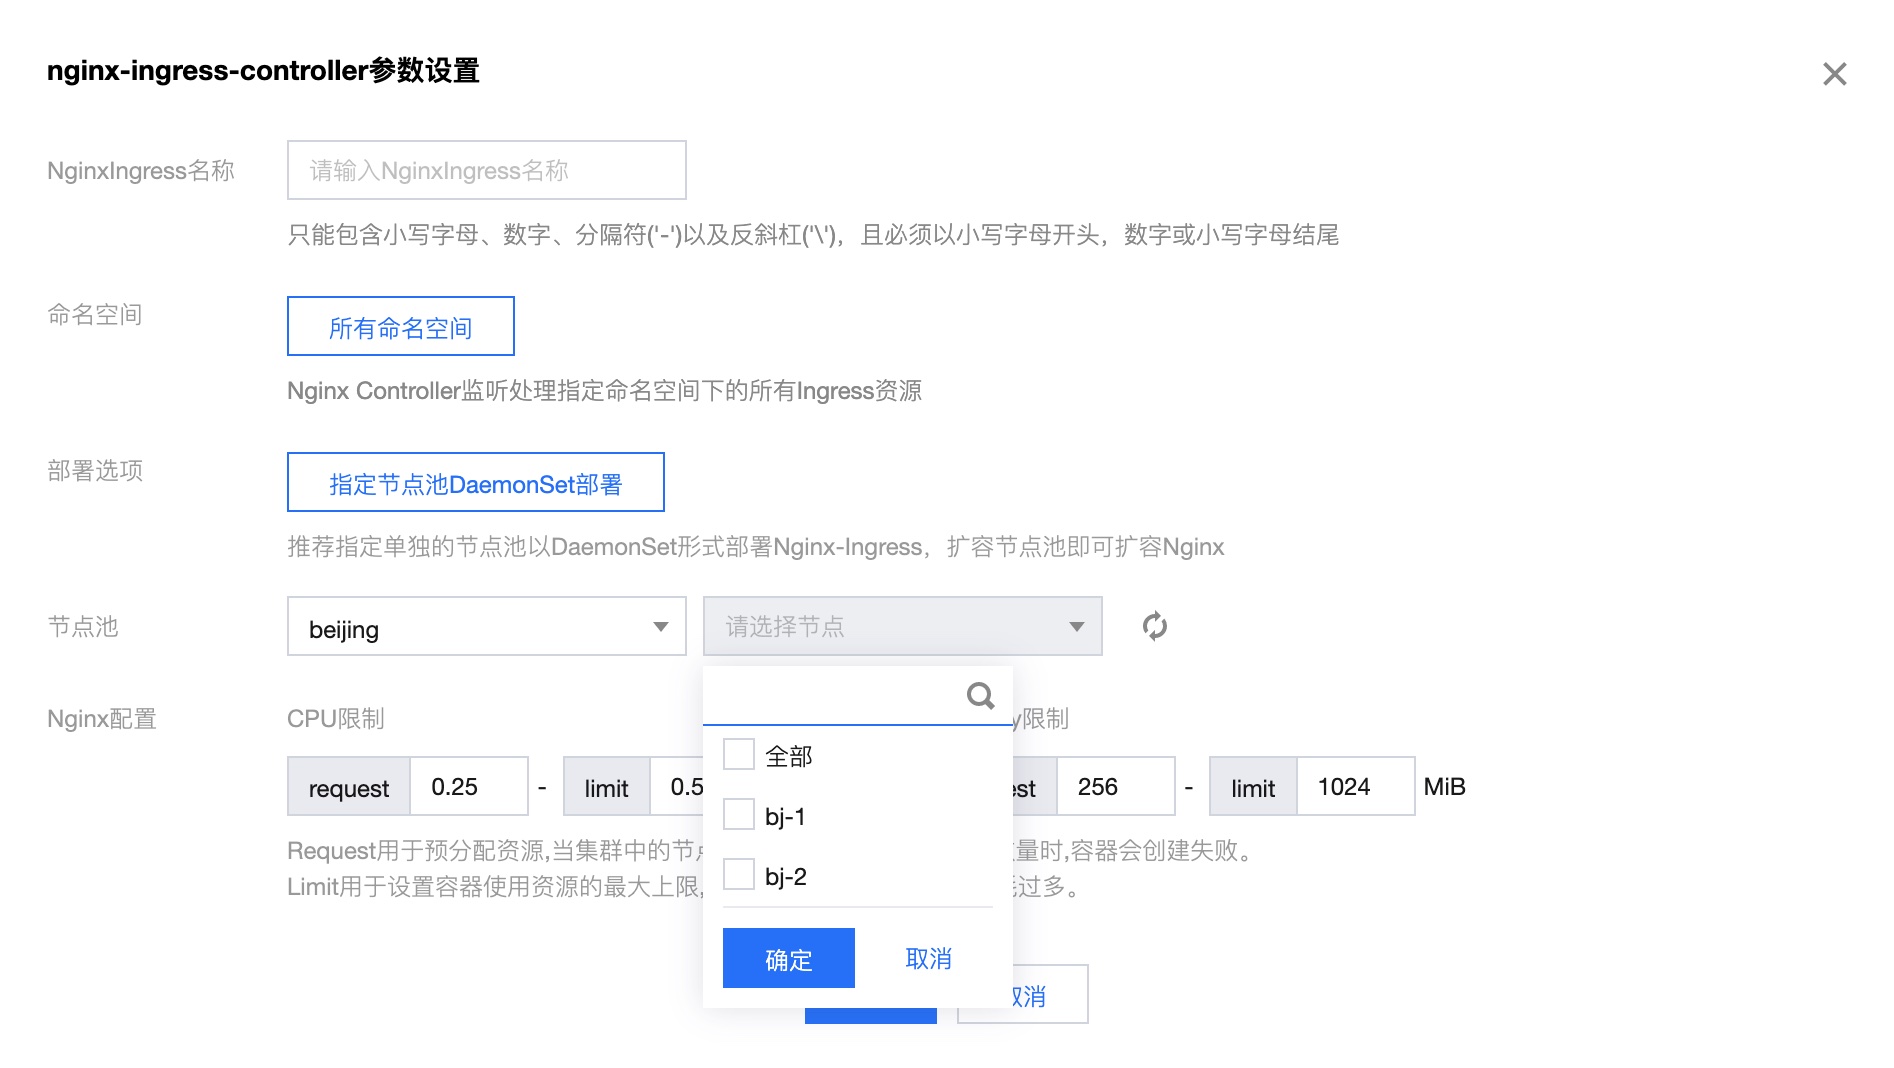Screen dimensions: 1894x1068
Task: Click the CPU限制 label
Action: pyautogui.click(x=335, y=718)
